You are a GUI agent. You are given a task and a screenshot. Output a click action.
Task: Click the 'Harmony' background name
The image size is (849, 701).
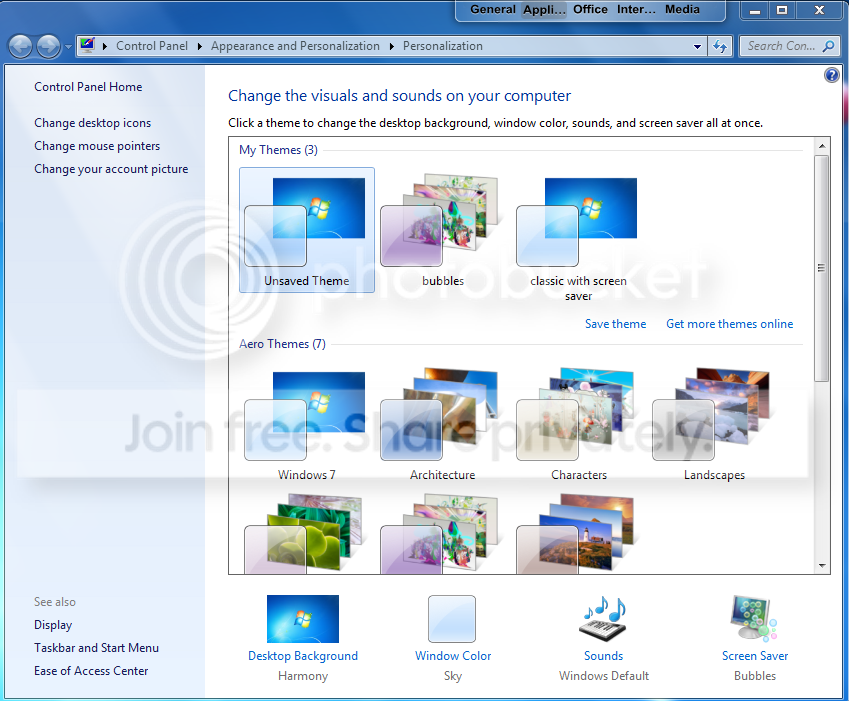tap(303, 676)
